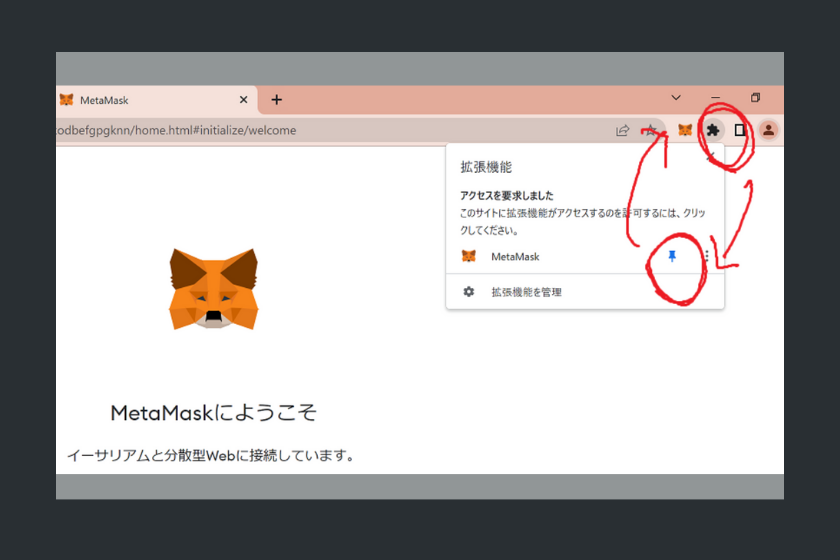Click the MetaMaskにようこそ heading

pyautogui.click(x=213, y=413)
